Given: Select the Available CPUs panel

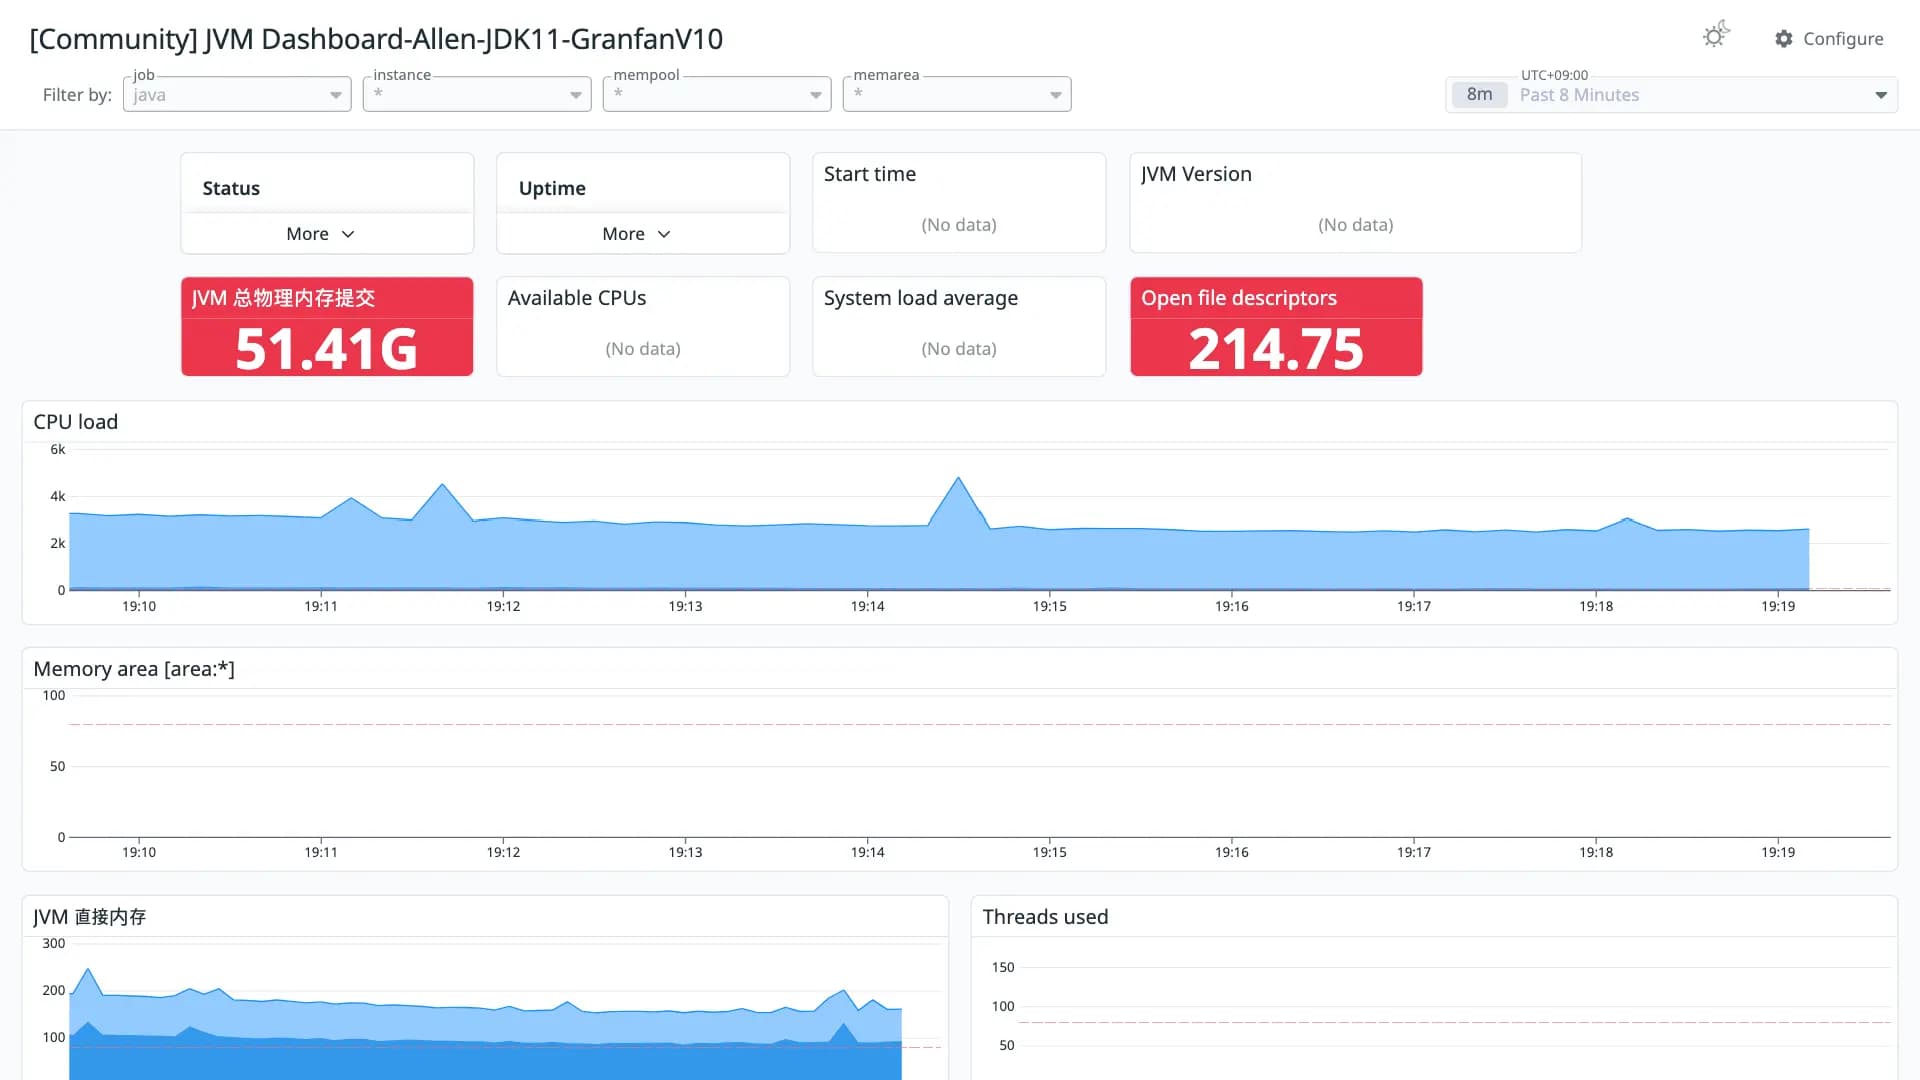Looking at the screenshot, I should [643, 327].
